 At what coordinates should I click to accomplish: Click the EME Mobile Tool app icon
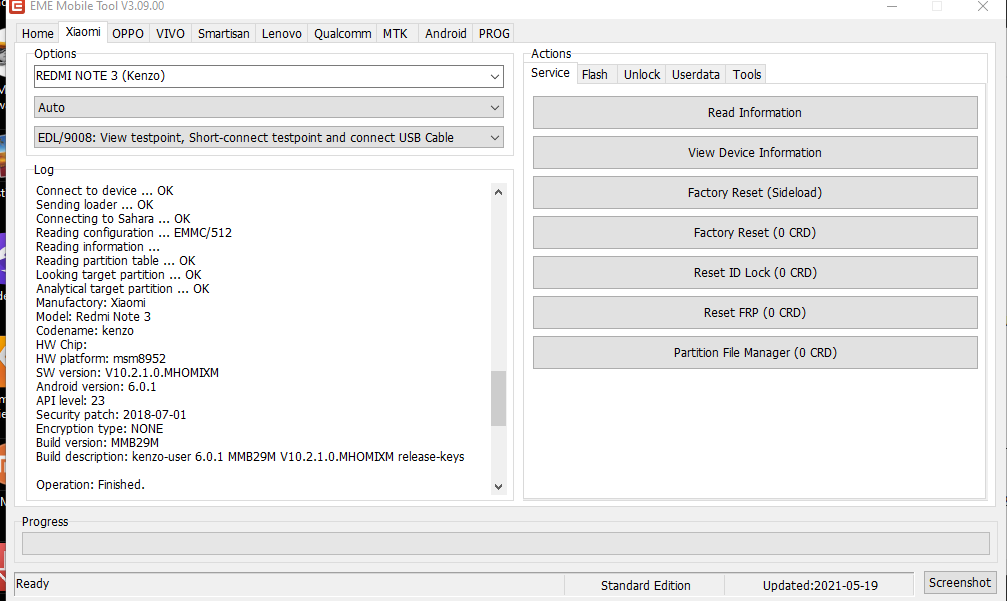point(17,6)
